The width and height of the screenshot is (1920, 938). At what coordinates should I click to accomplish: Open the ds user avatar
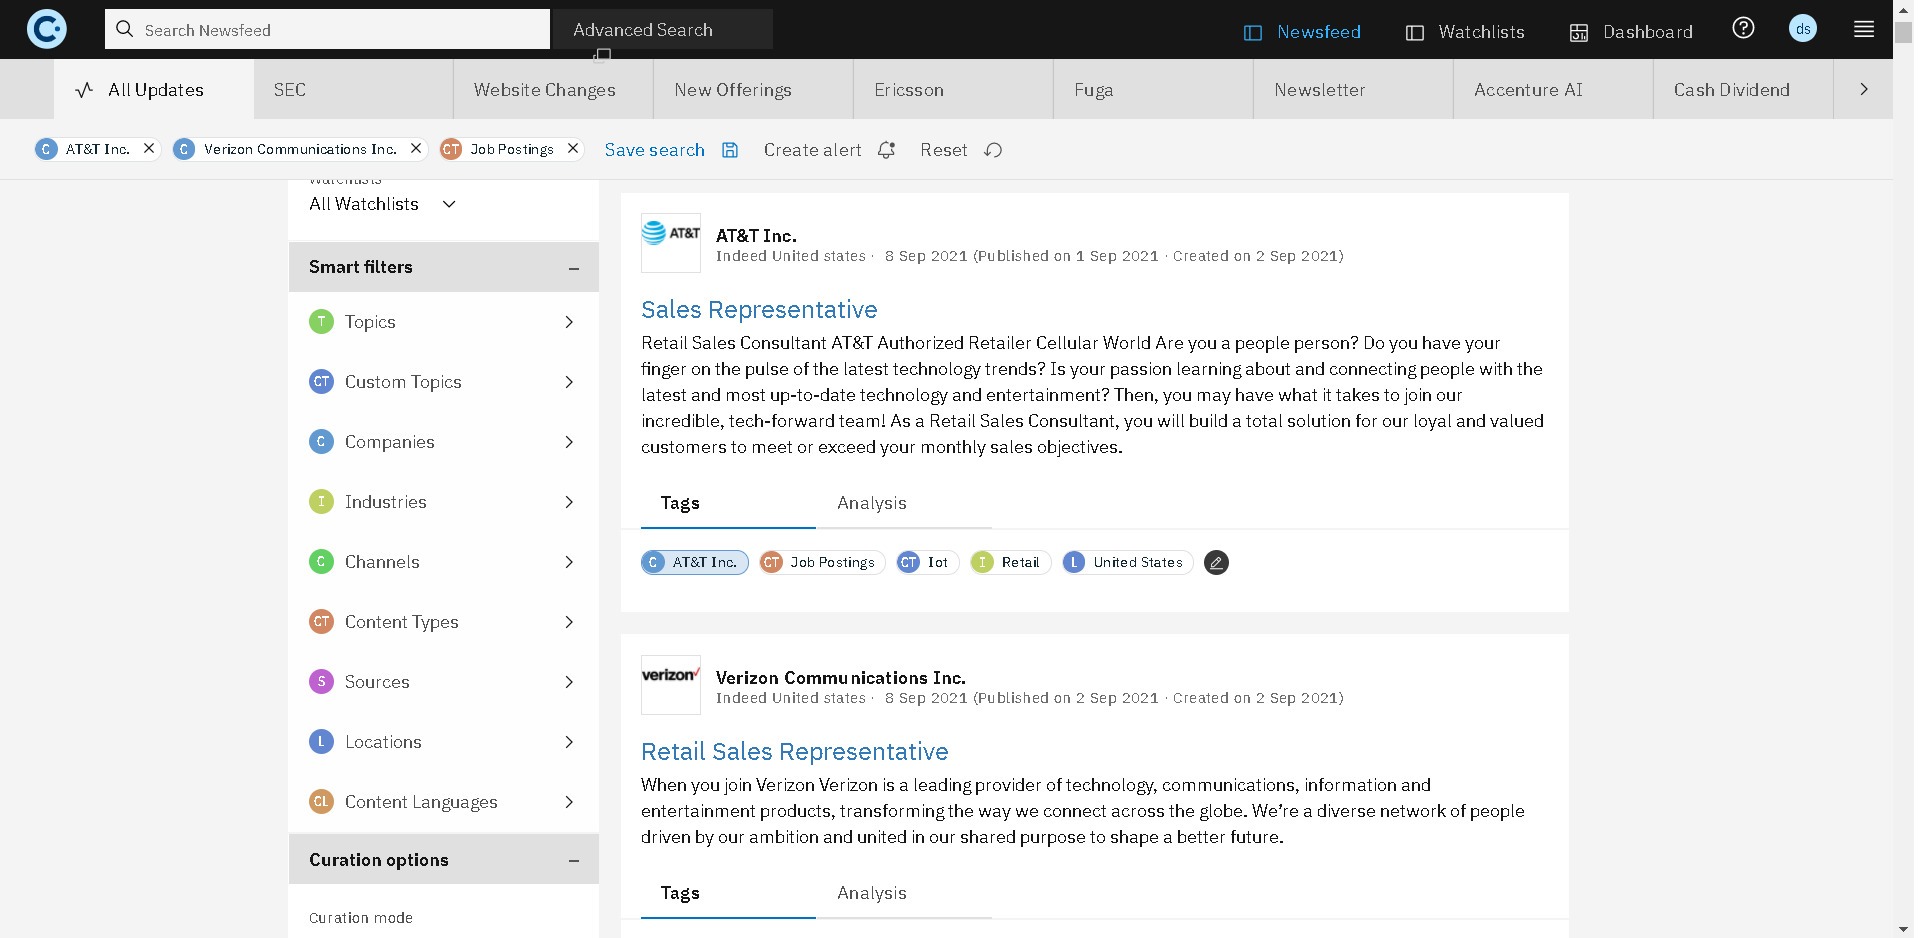(1803, 29)
